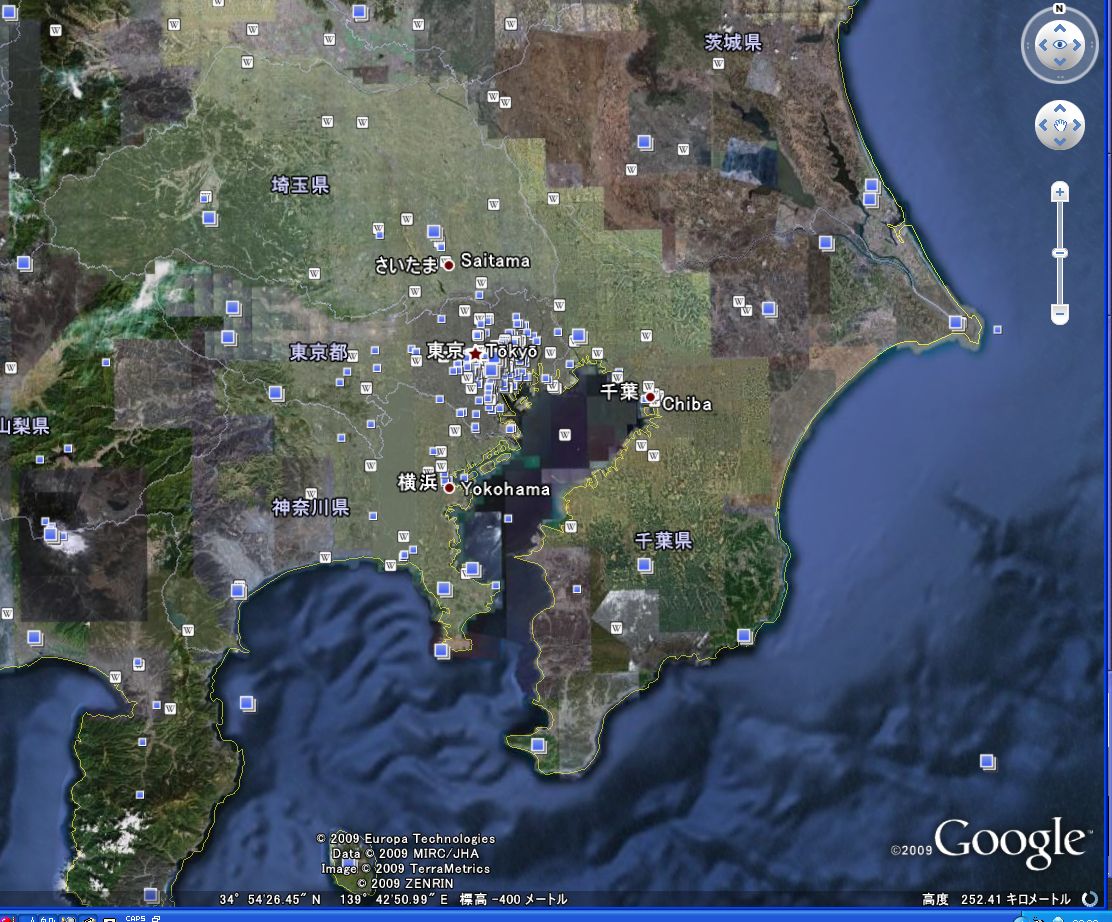The height and width of the screenshot is (922, 1112).
Task: Pan map up with Move joystick arrow
Action: pos(1060,109)
